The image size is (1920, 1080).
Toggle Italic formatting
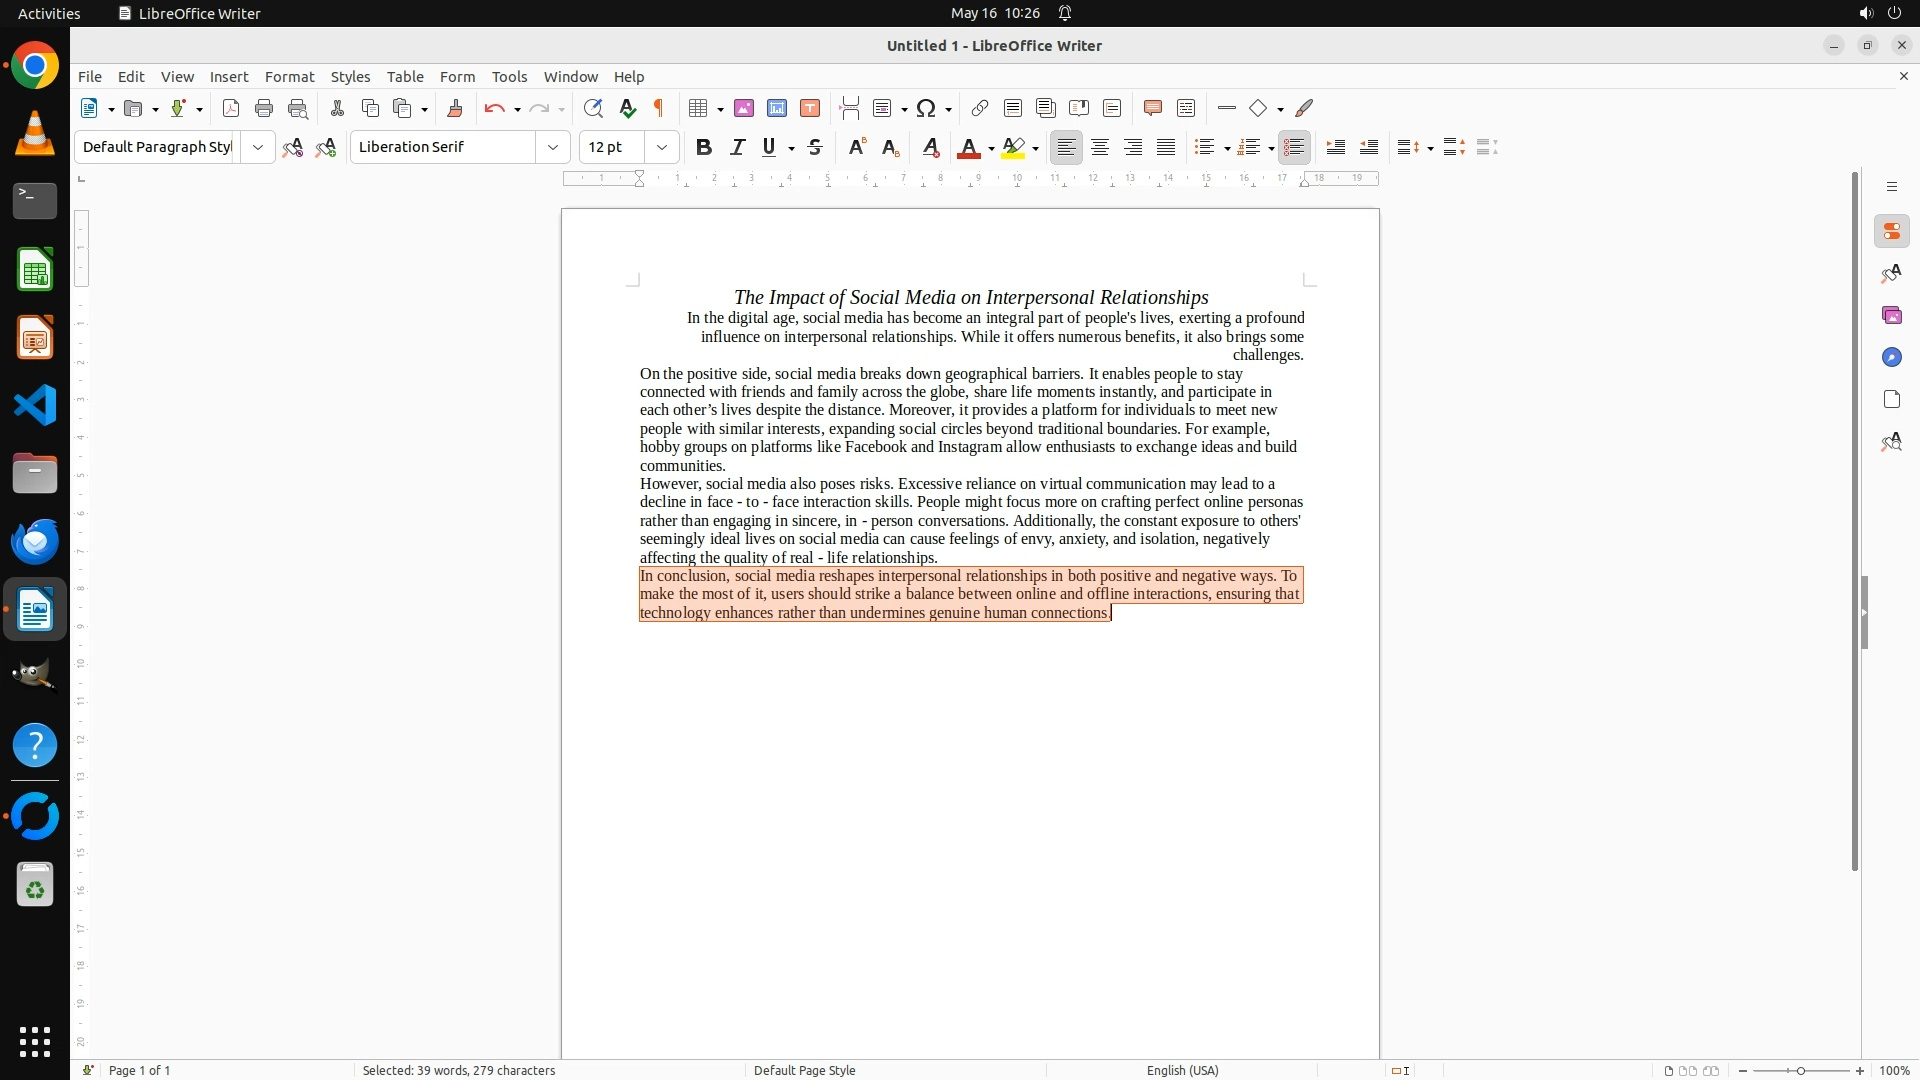point(737,147)
